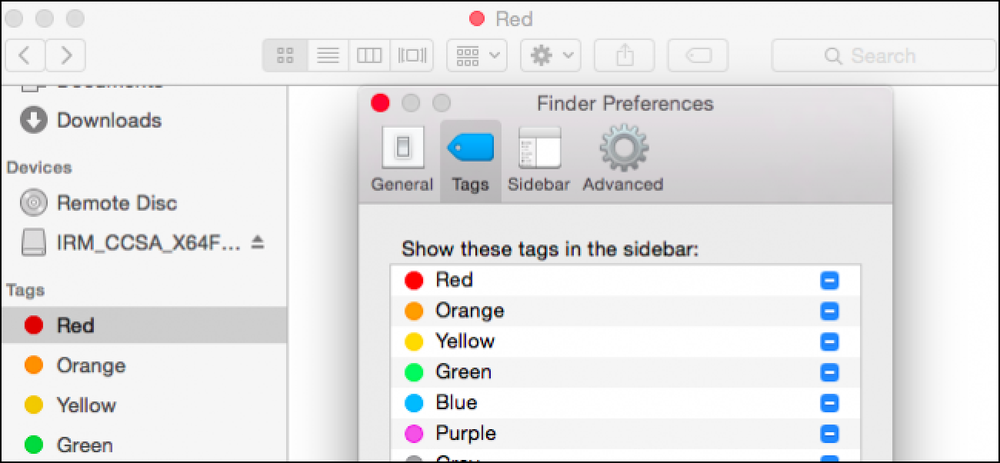The image size is (1000, 463).
Task: Switch Finder to column view
Action: tap(369, 55)
